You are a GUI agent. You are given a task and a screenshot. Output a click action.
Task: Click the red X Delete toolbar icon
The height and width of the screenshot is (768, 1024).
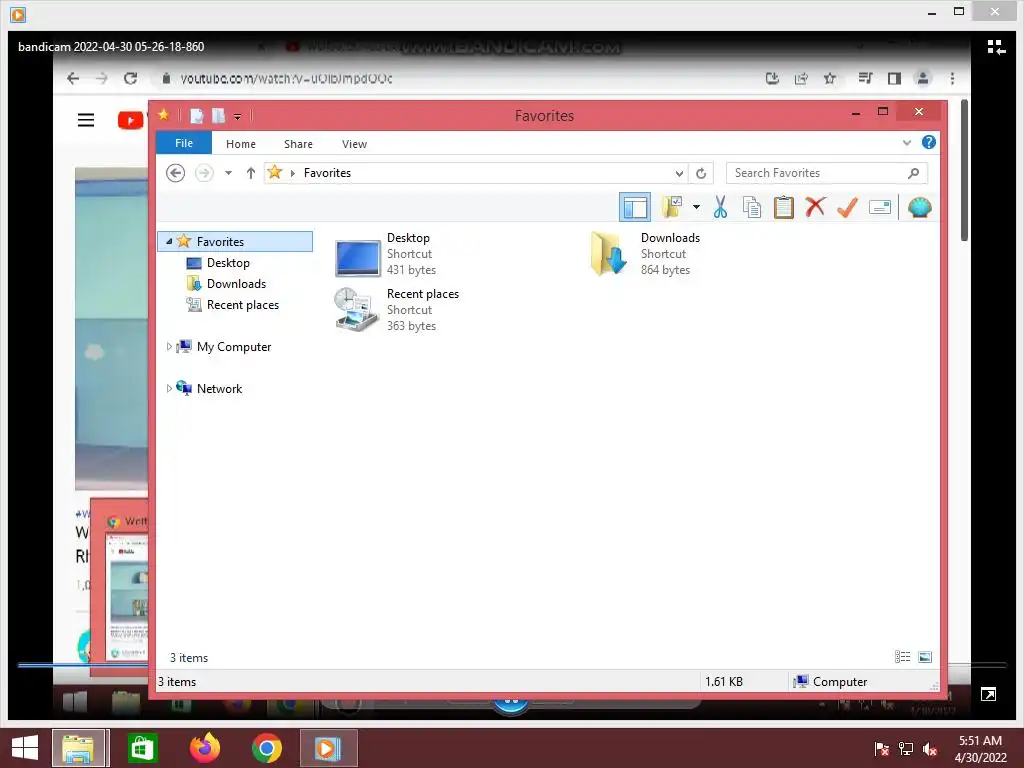[x=815, y=207]
